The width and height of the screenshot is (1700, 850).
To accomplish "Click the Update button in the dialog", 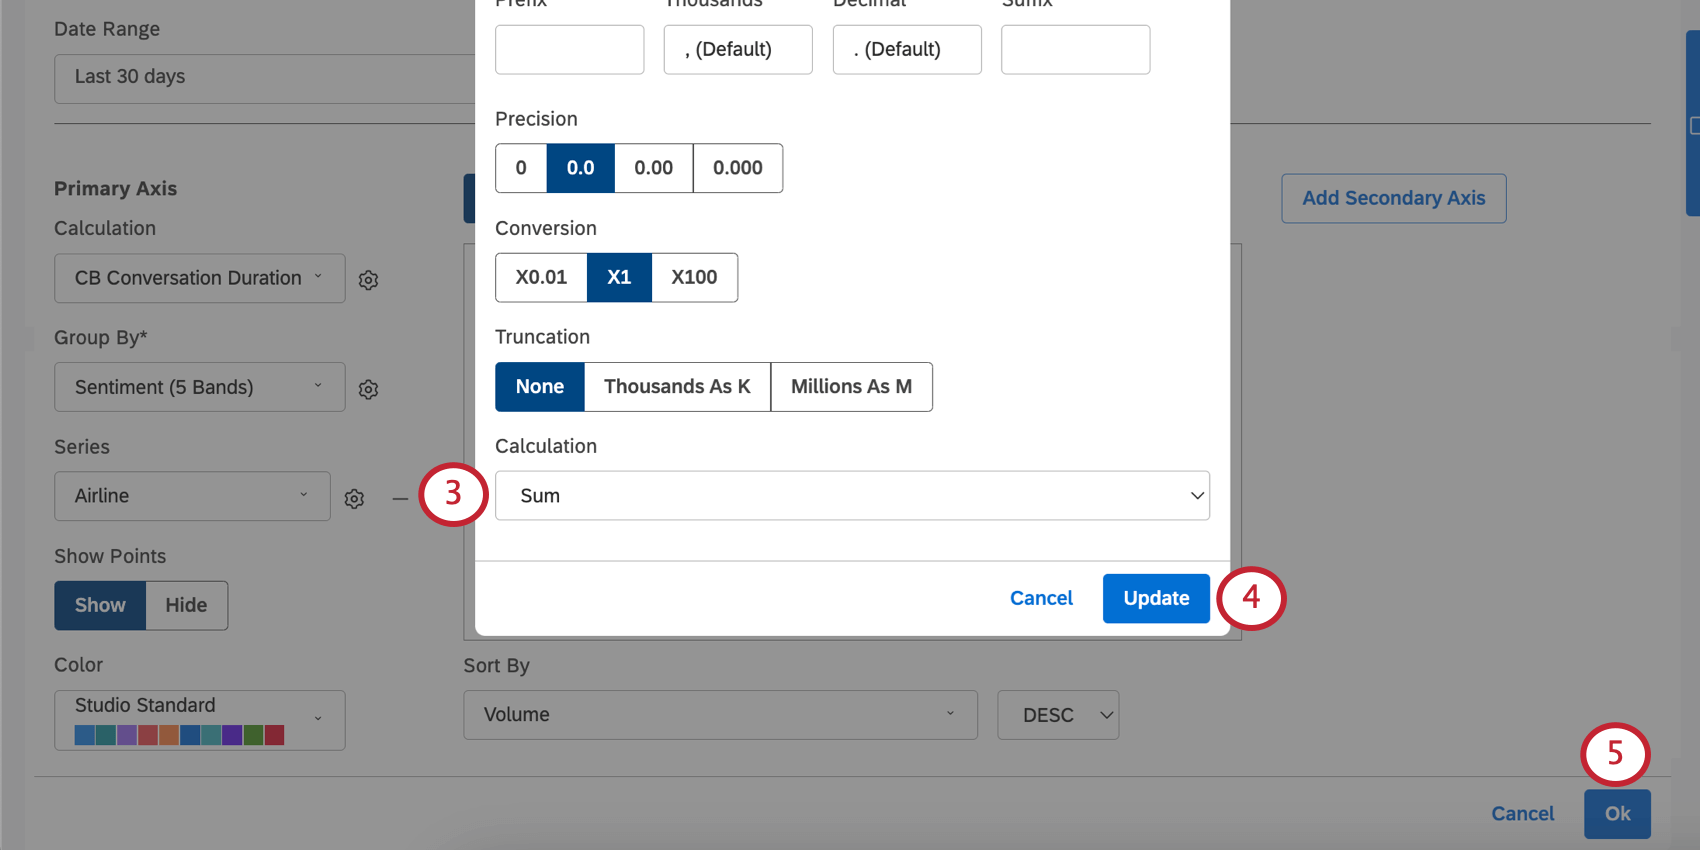I will click(x=1155, y=598).
